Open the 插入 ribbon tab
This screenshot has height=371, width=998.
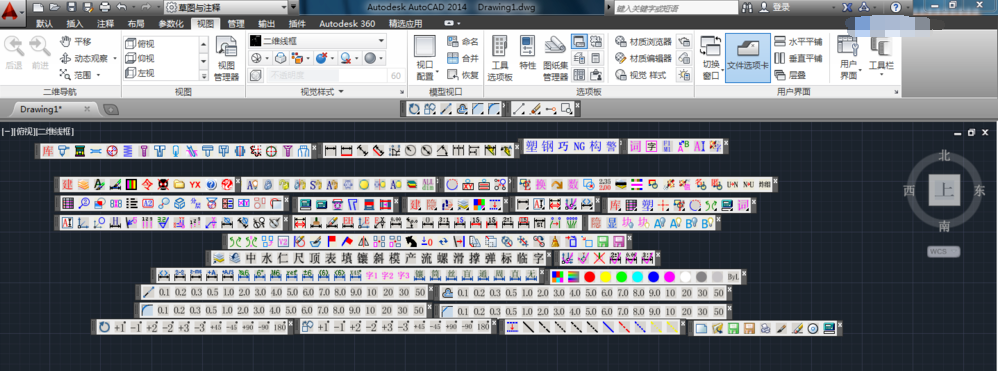74,24
